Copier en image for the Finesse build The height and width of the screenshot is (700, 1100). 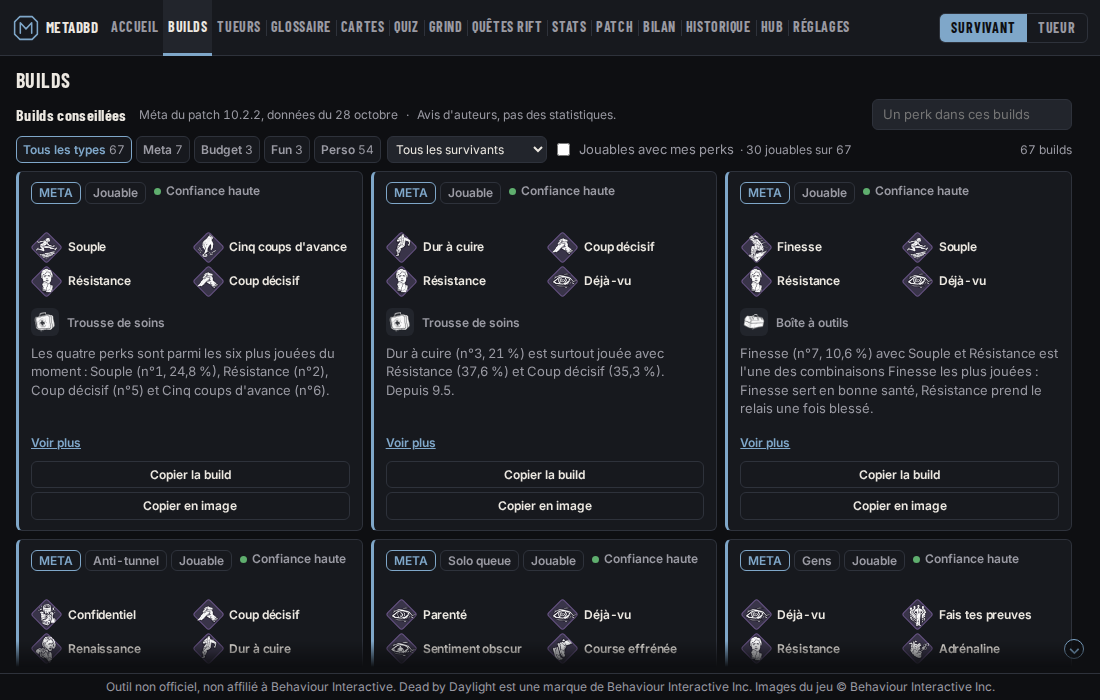pyautogui.click(x=899, y=506)
